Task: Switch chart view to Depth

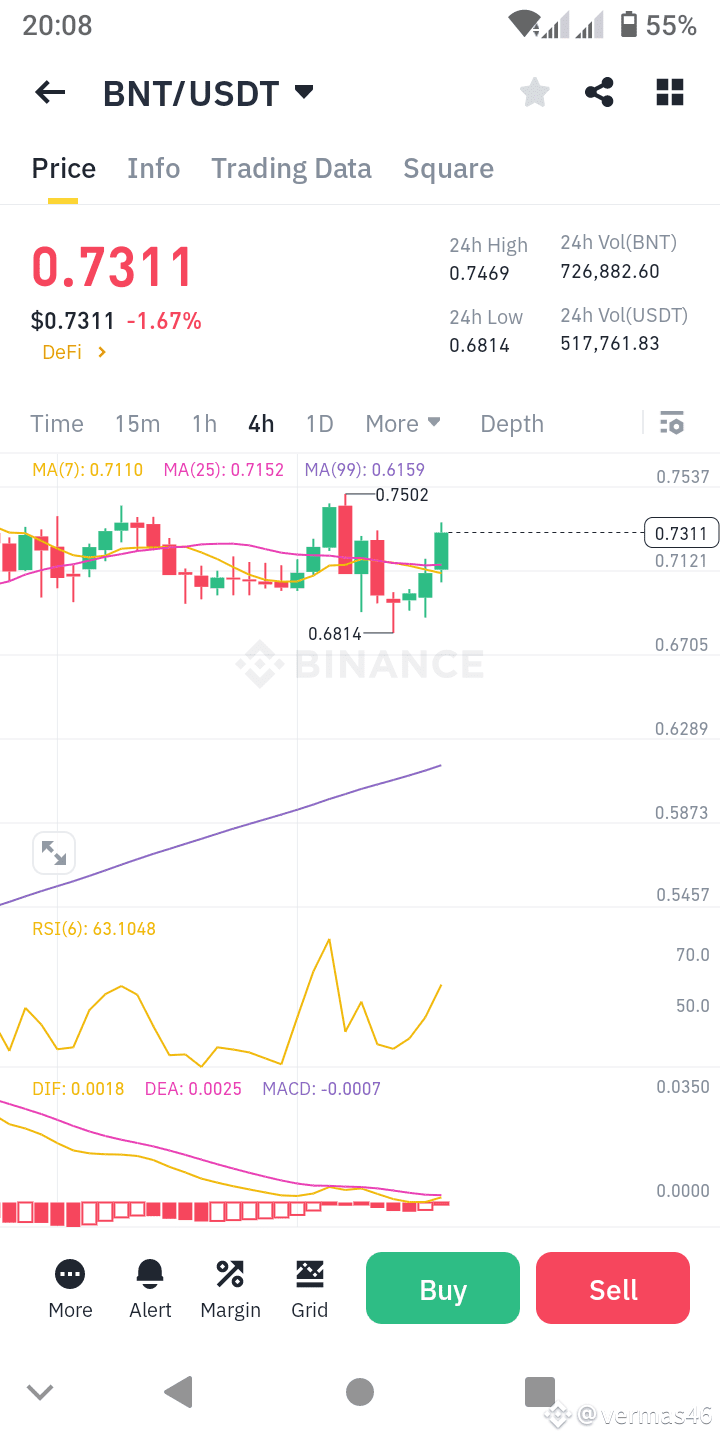Action: tap(511, 424)
